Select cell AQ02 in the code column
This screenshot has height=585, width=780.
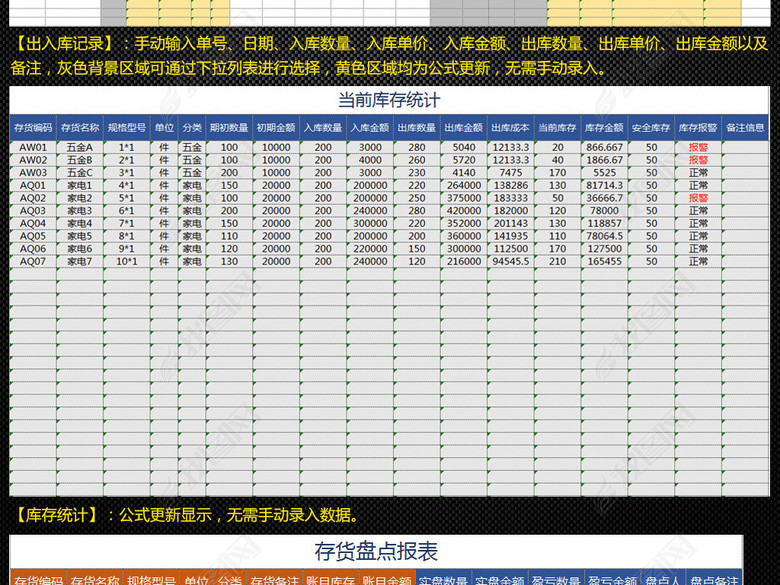click(x=33, y=198)
